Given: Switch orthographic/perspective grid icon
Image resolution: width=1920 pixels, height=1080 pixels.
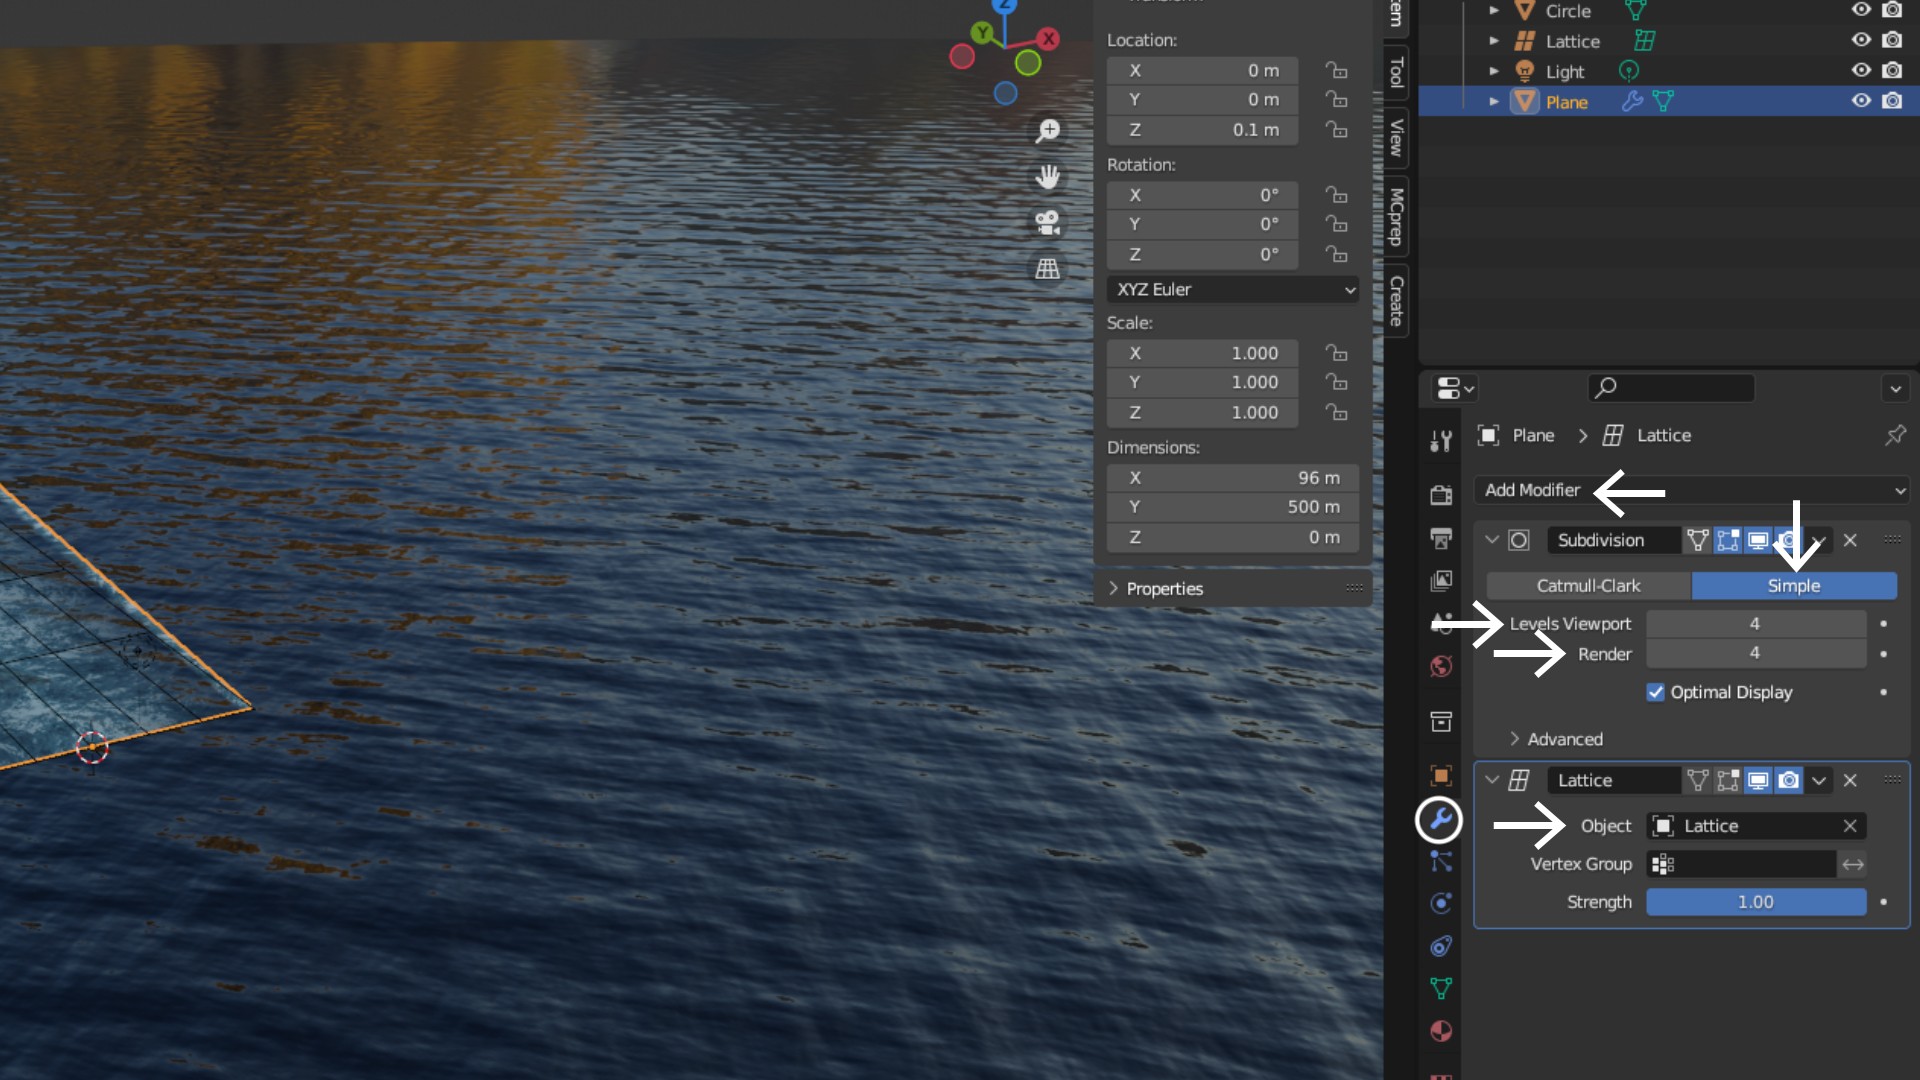Looking at the screenshot, I should tap(1047, 269).
